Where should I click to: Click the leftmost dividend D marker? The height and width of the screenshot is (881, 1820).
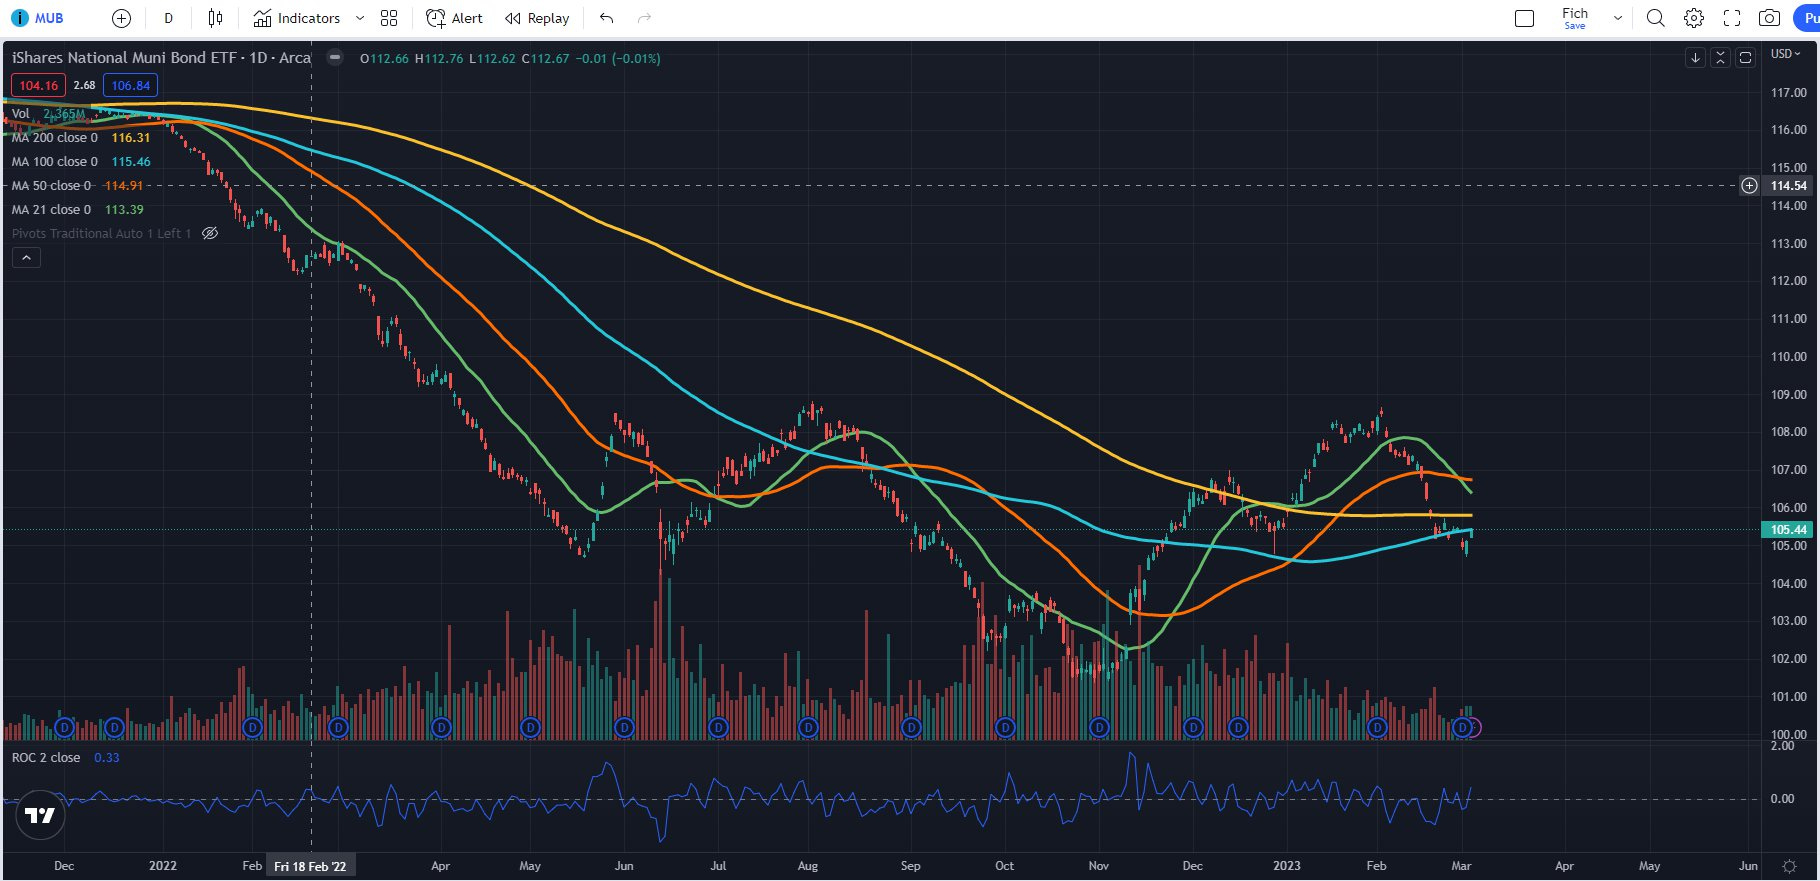64,728
